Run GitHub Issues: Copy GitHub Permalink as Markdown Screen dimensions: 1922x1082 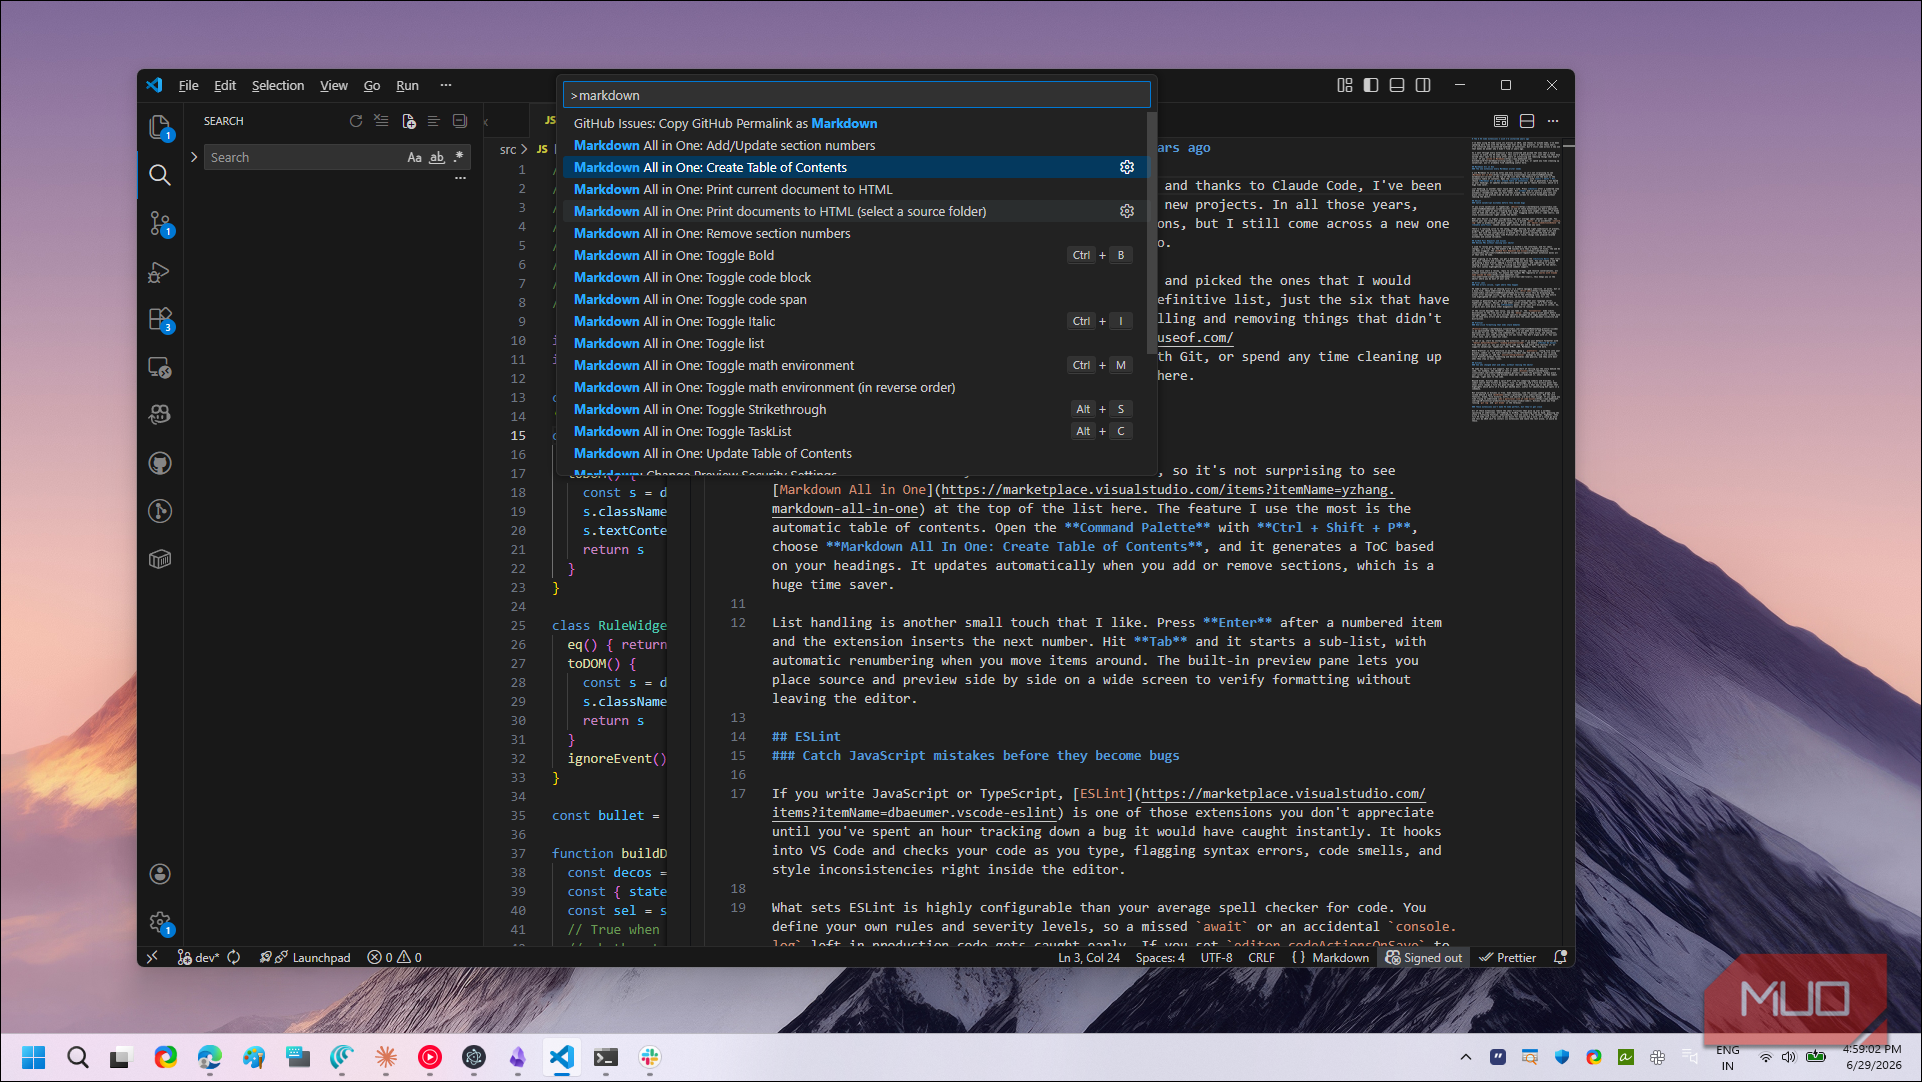pos(855,123)
